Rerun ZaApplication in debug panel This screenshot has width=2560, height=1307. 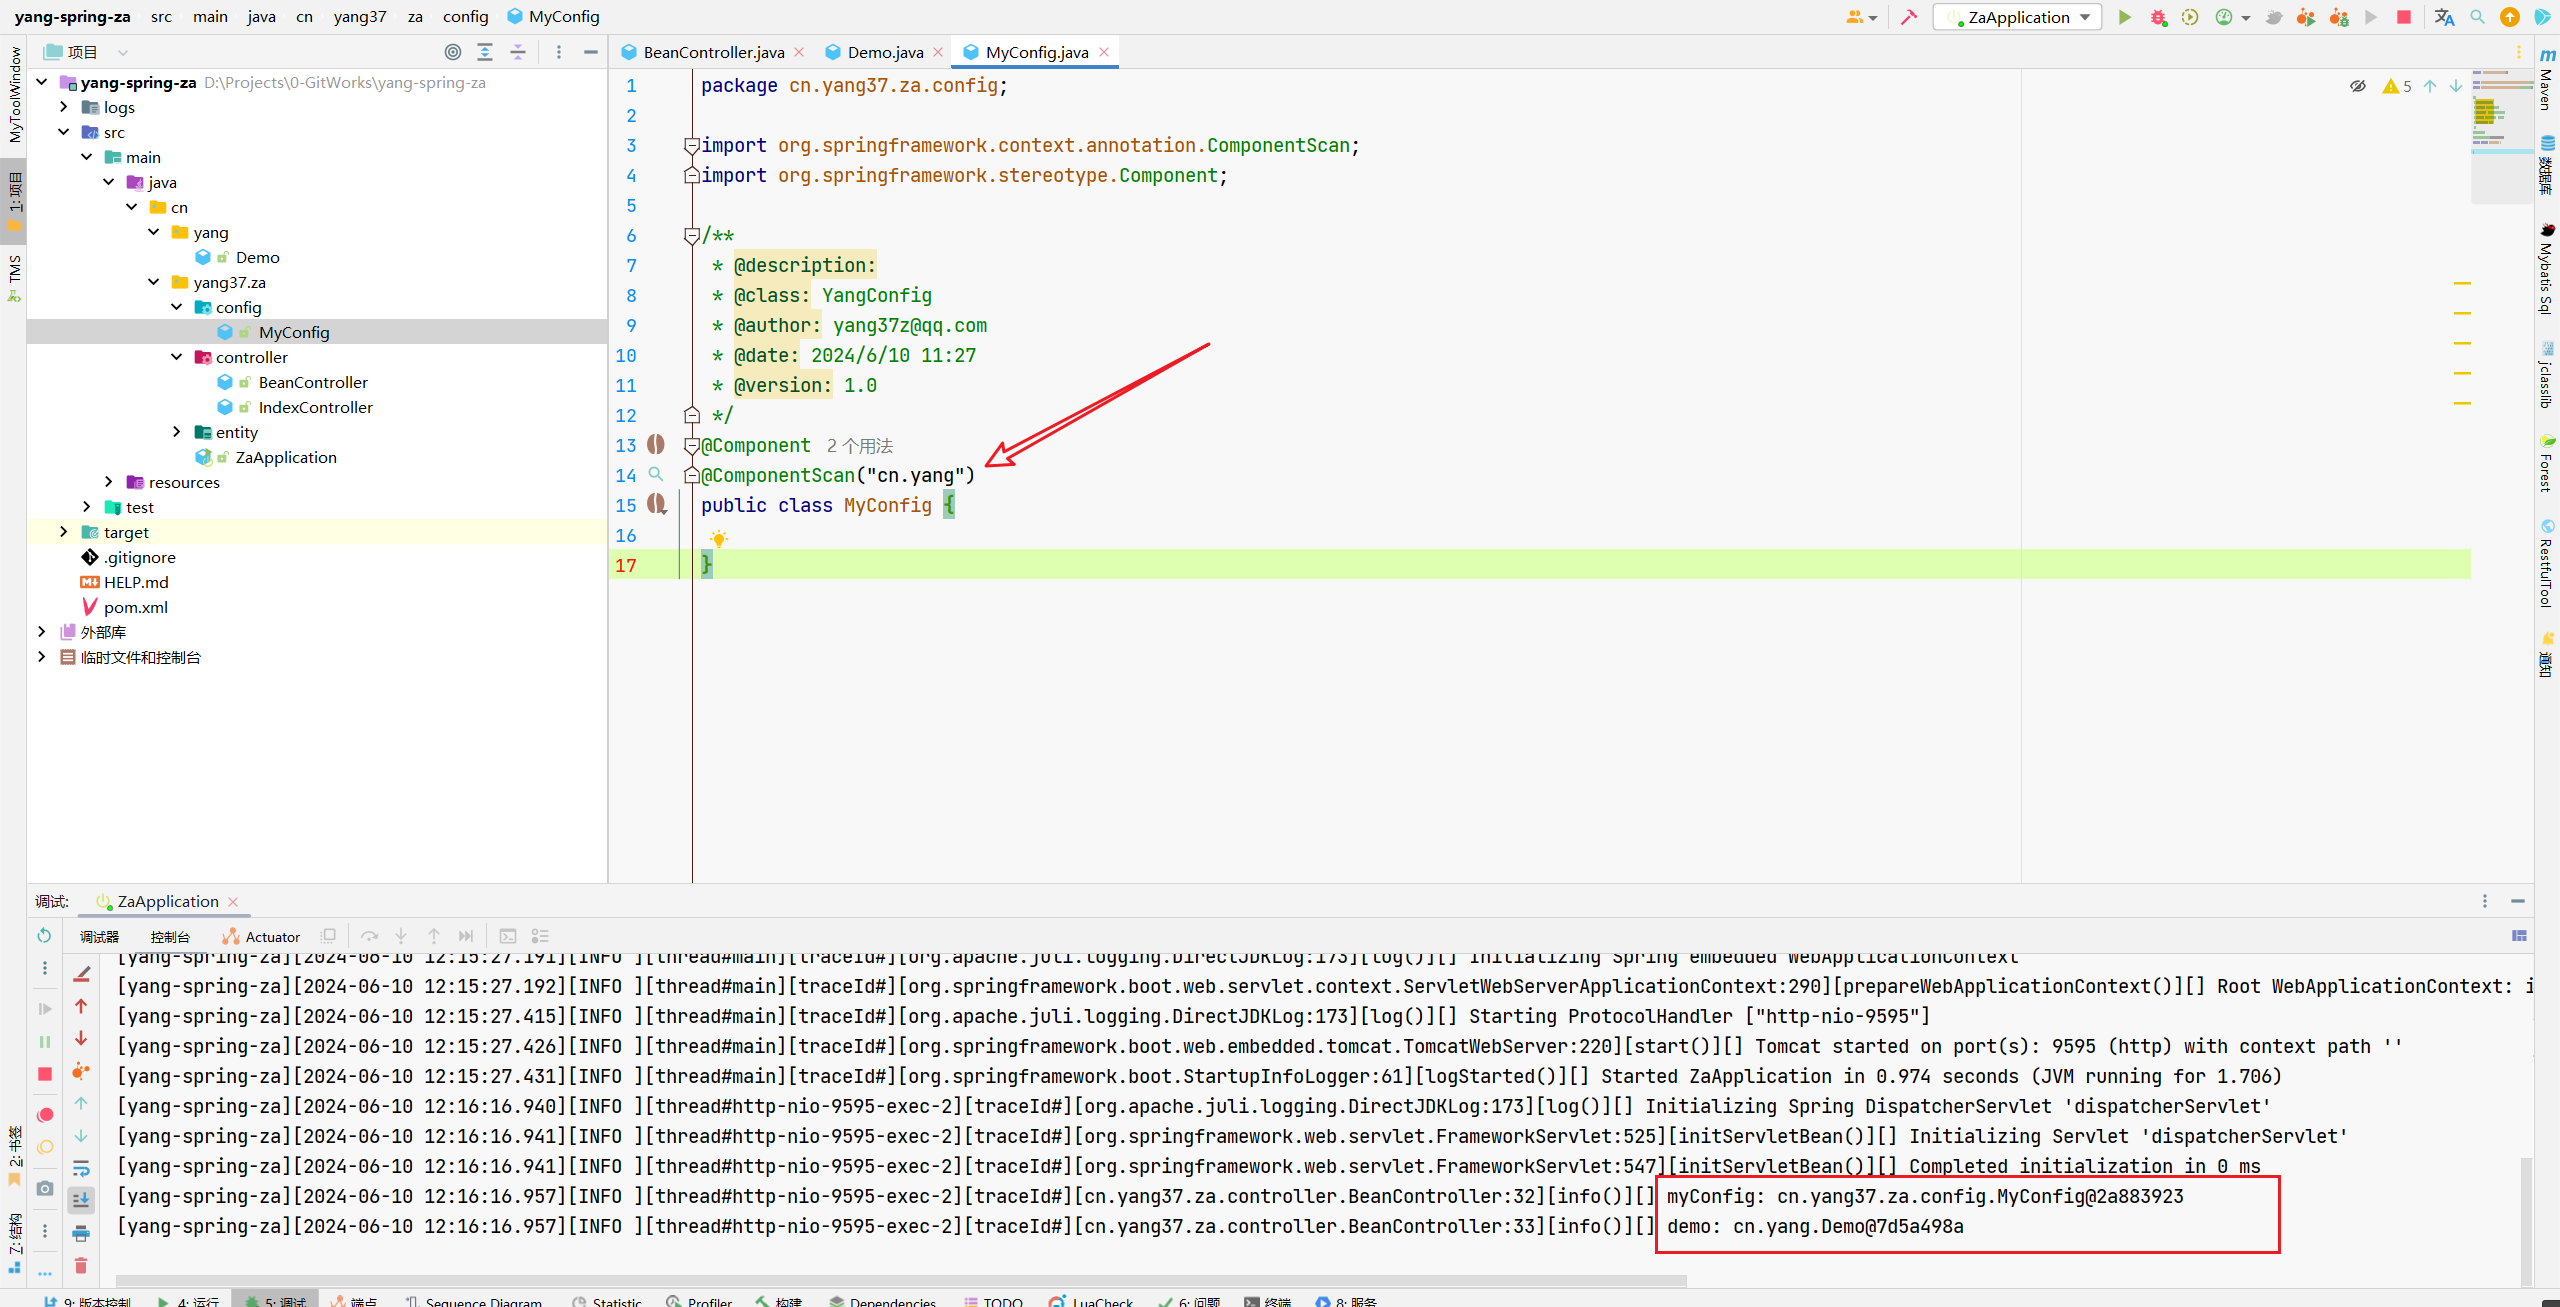tap(44, 935)
